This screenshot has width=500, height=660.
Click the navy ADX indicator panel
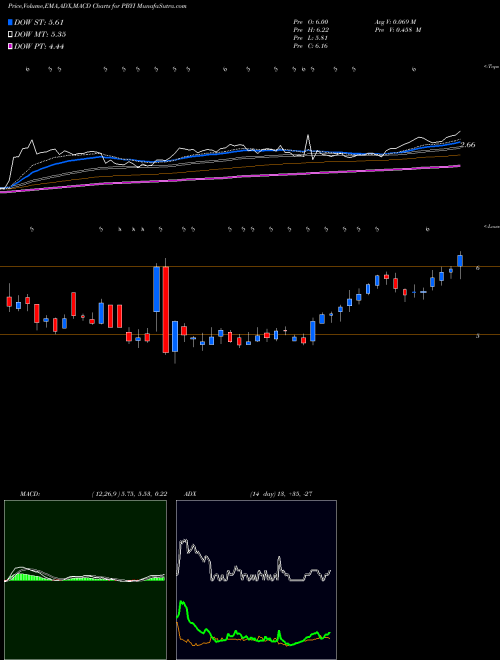click(256, 580)
